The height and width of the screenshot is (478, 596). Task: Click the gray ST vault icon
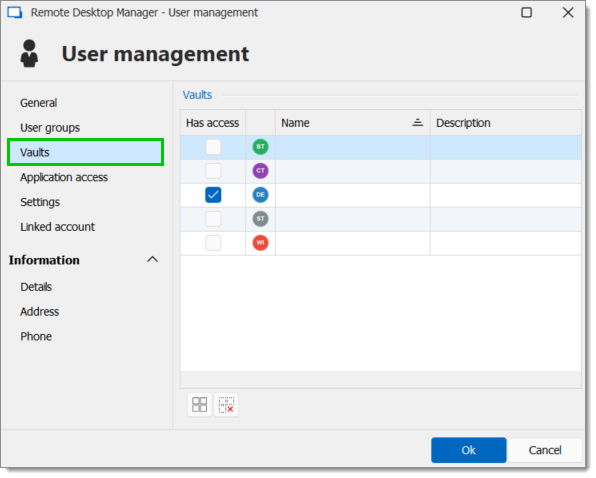coord(260,219)
